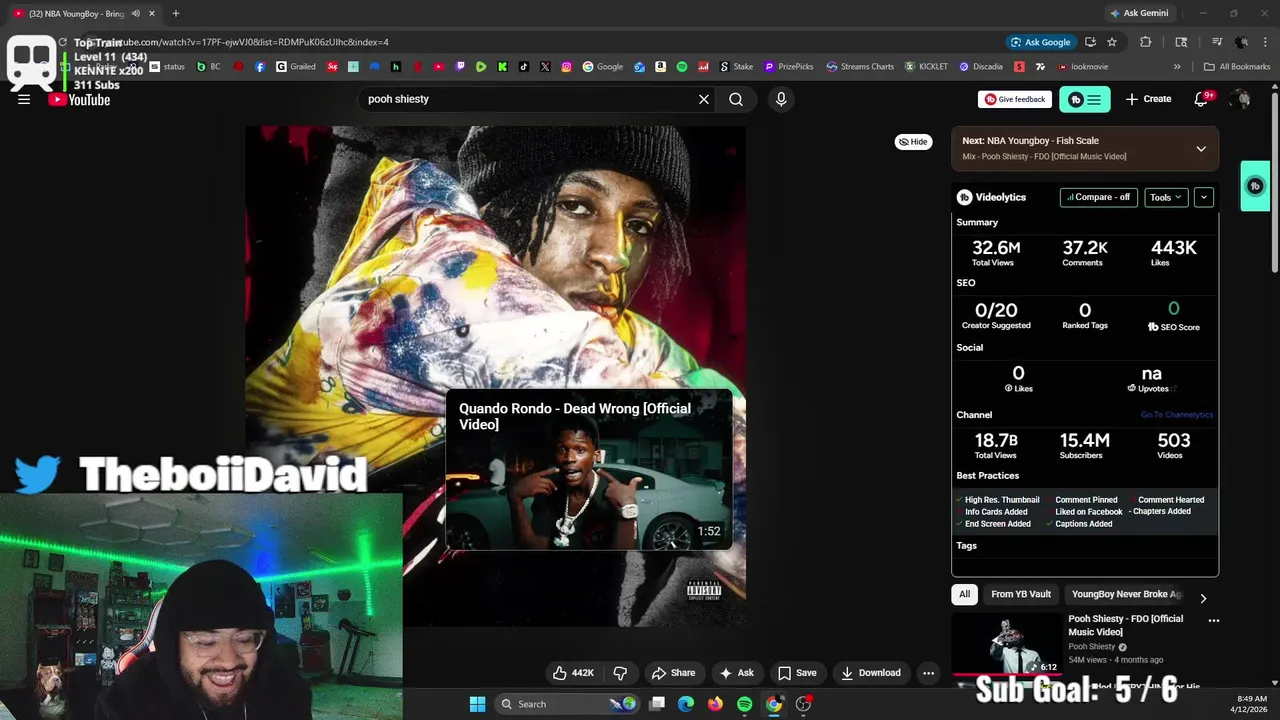This screenshot has height=720, width=1280.
Task: Open Quando Rondo Dead Wrong suggested video card
Action: 589,471
